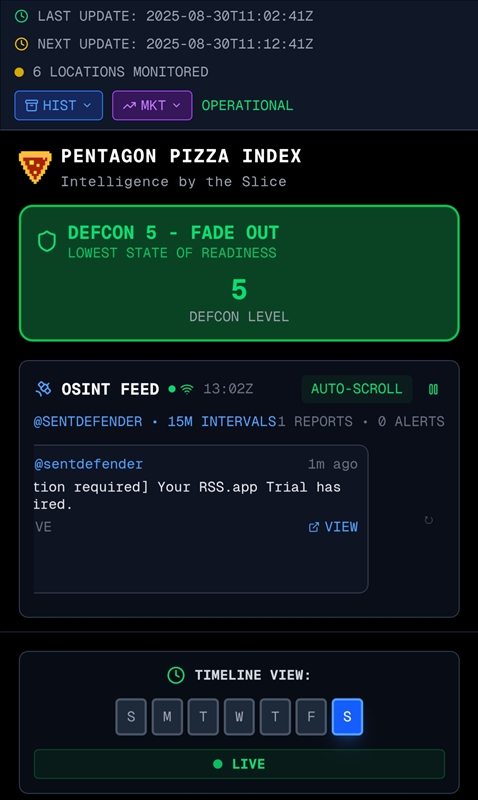This screenshot has width=478, height=800.
Task: Open the HIST dropdown
Action: point(59,106)
